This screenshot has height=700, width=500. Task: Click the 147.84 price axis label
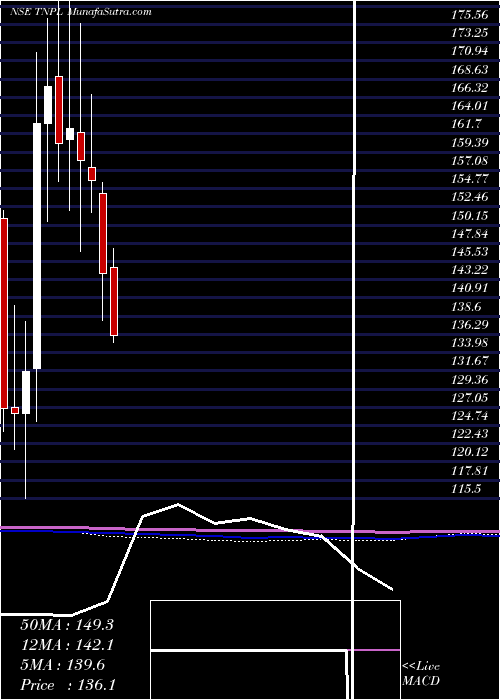click(x=469, y=234)
